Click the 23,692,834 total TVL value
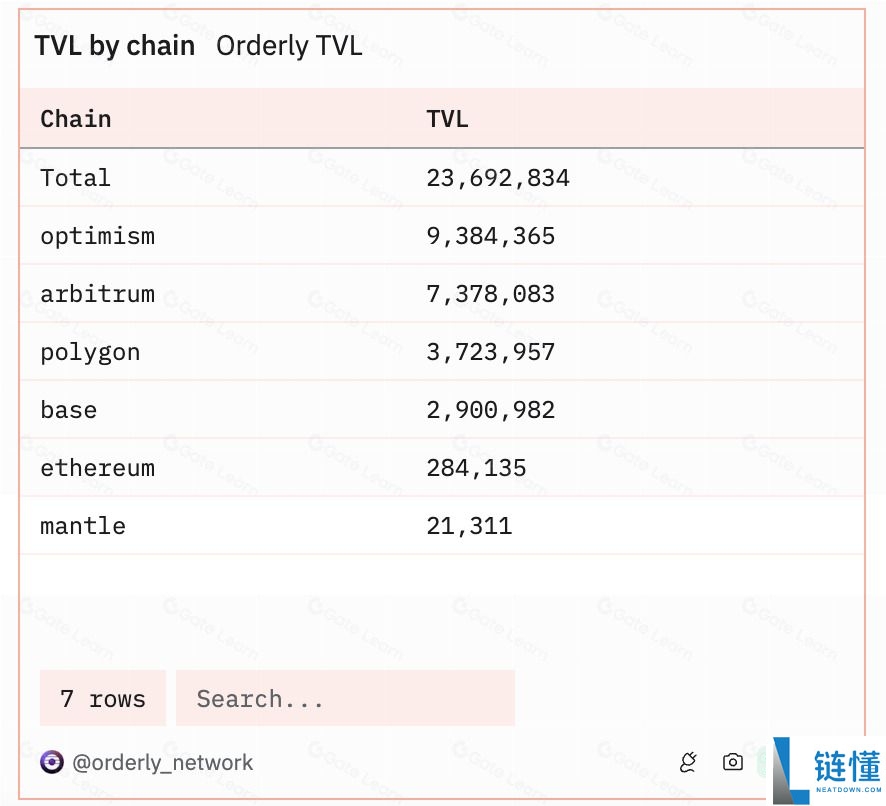 click(x=498, y=178)
